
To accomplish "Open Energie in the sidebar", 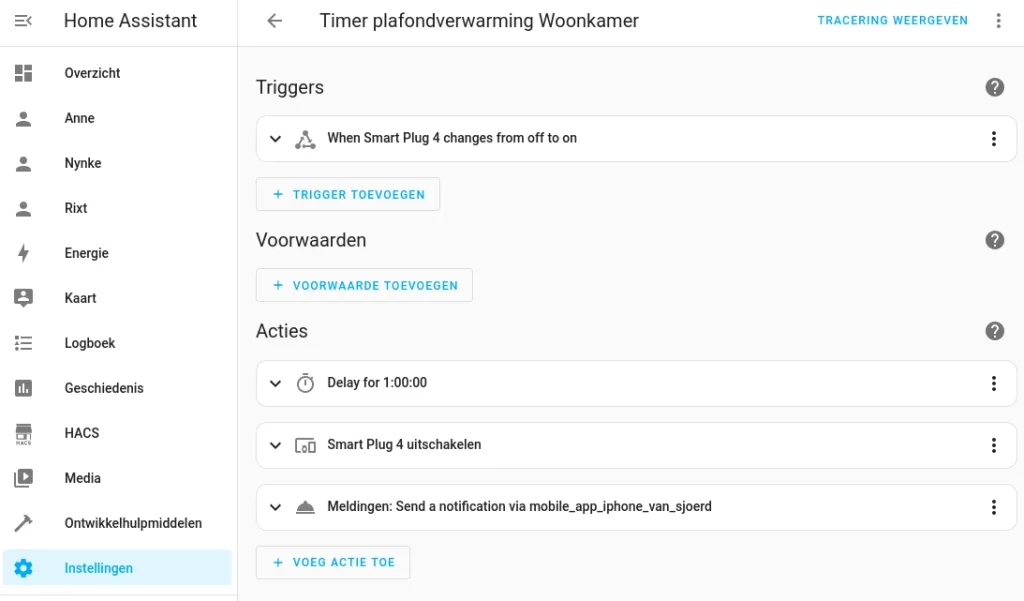I will coord(86,253).
